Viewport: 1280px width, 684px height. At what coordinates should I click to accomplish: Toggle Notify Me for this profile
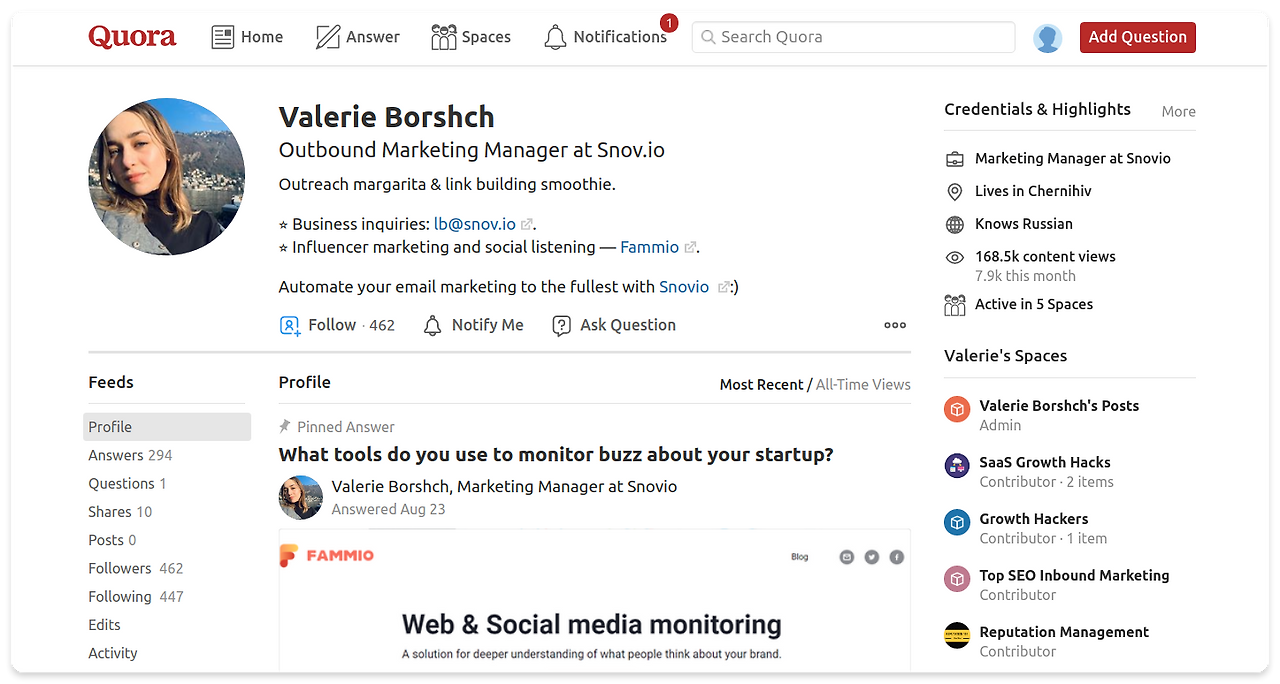pyautogui.click(x=474, y=325)
